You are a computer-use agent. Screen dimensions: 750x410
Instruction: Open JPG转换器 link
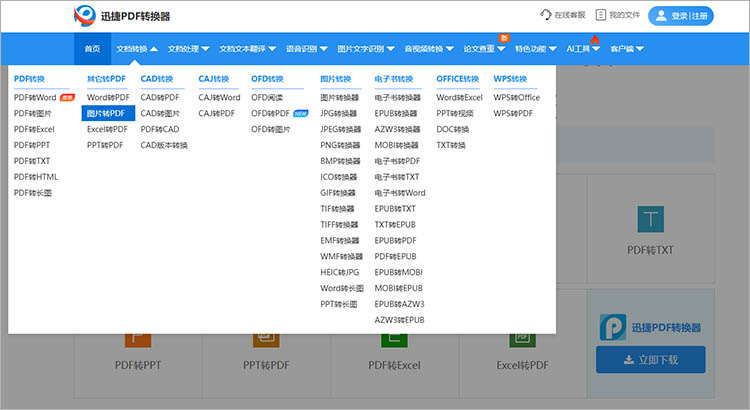tap(339, 113)
